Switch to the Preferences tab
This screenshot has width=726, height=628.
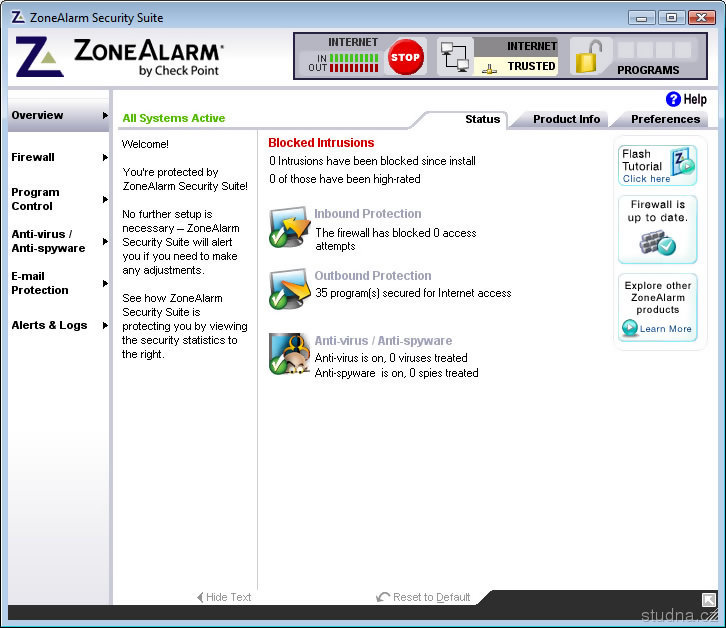click(665, 119)
